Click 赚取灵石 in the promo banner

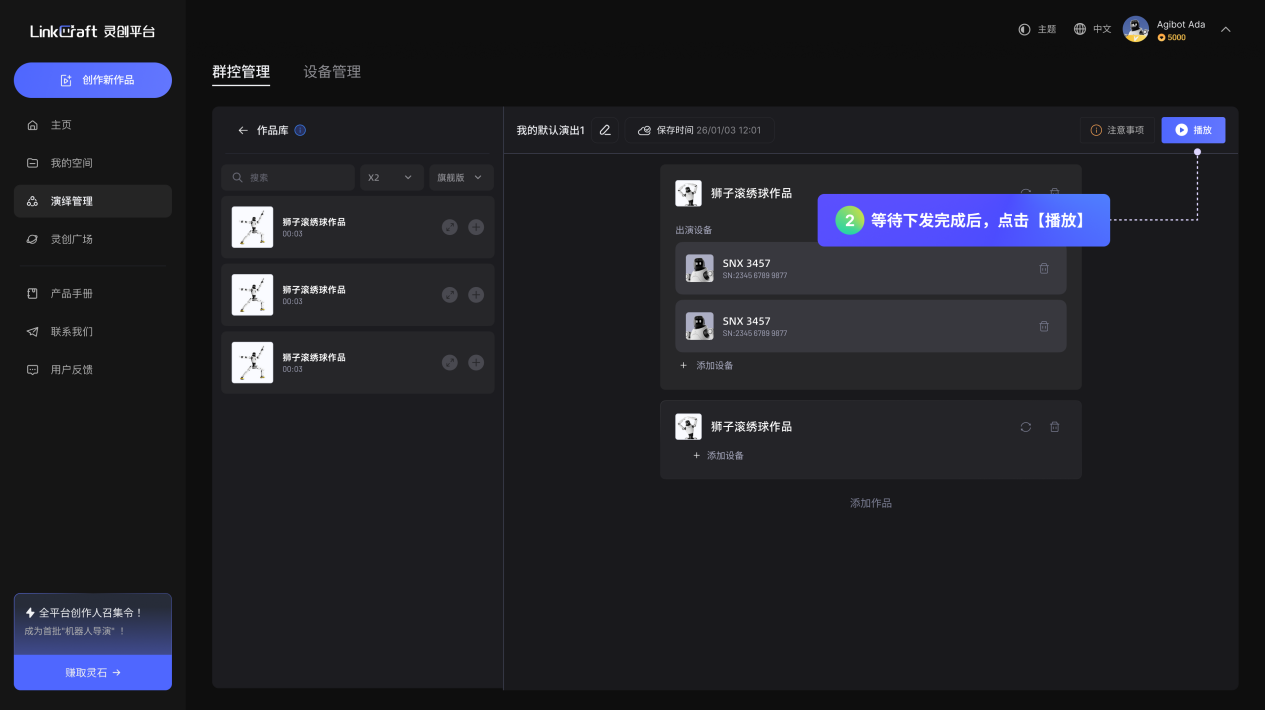tap(93, 673)
